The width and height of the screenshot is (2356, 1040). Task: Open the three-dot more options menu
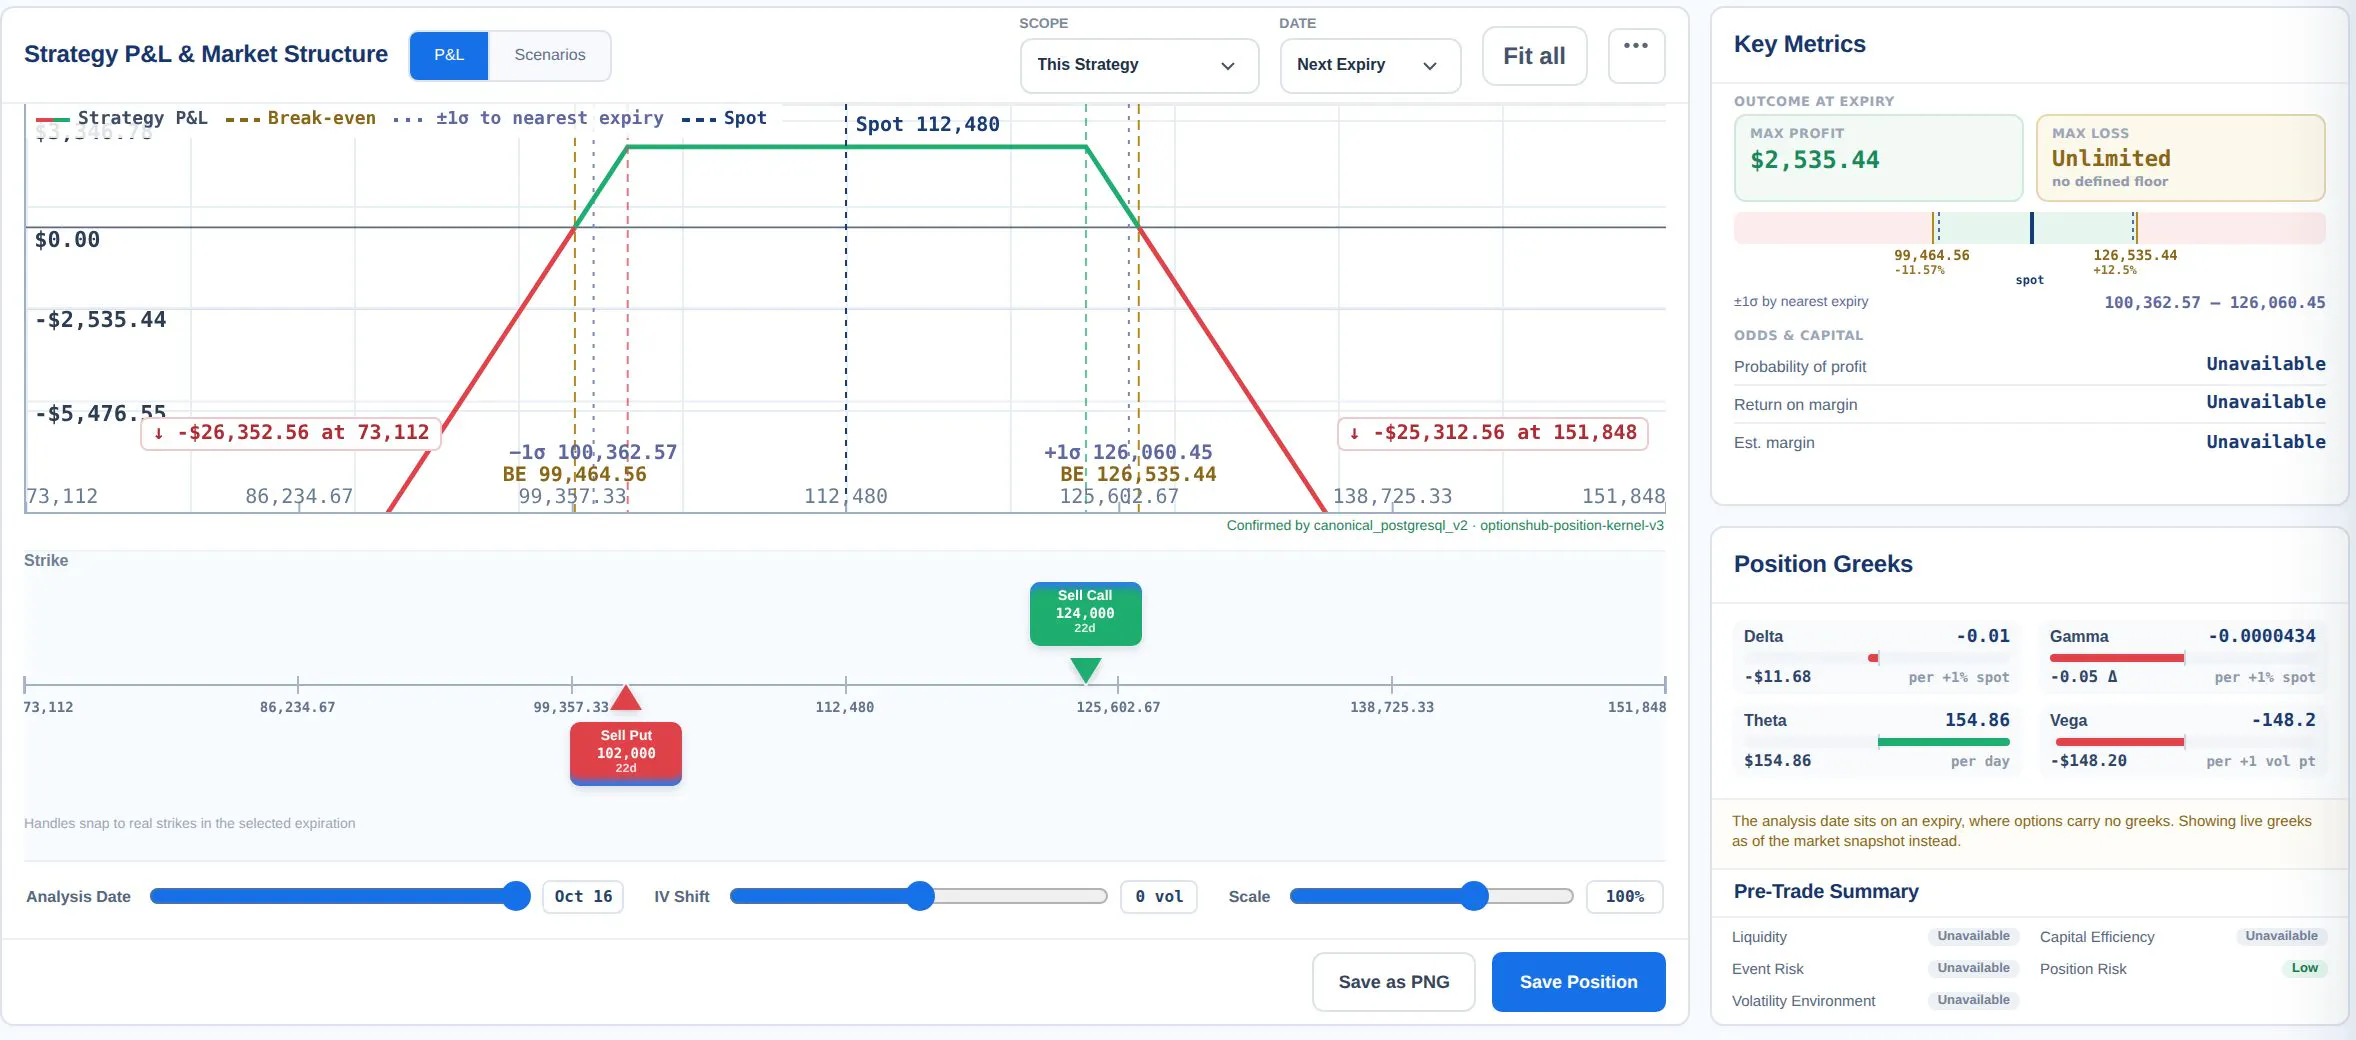pyautogui.click(x=1636, y=56)
